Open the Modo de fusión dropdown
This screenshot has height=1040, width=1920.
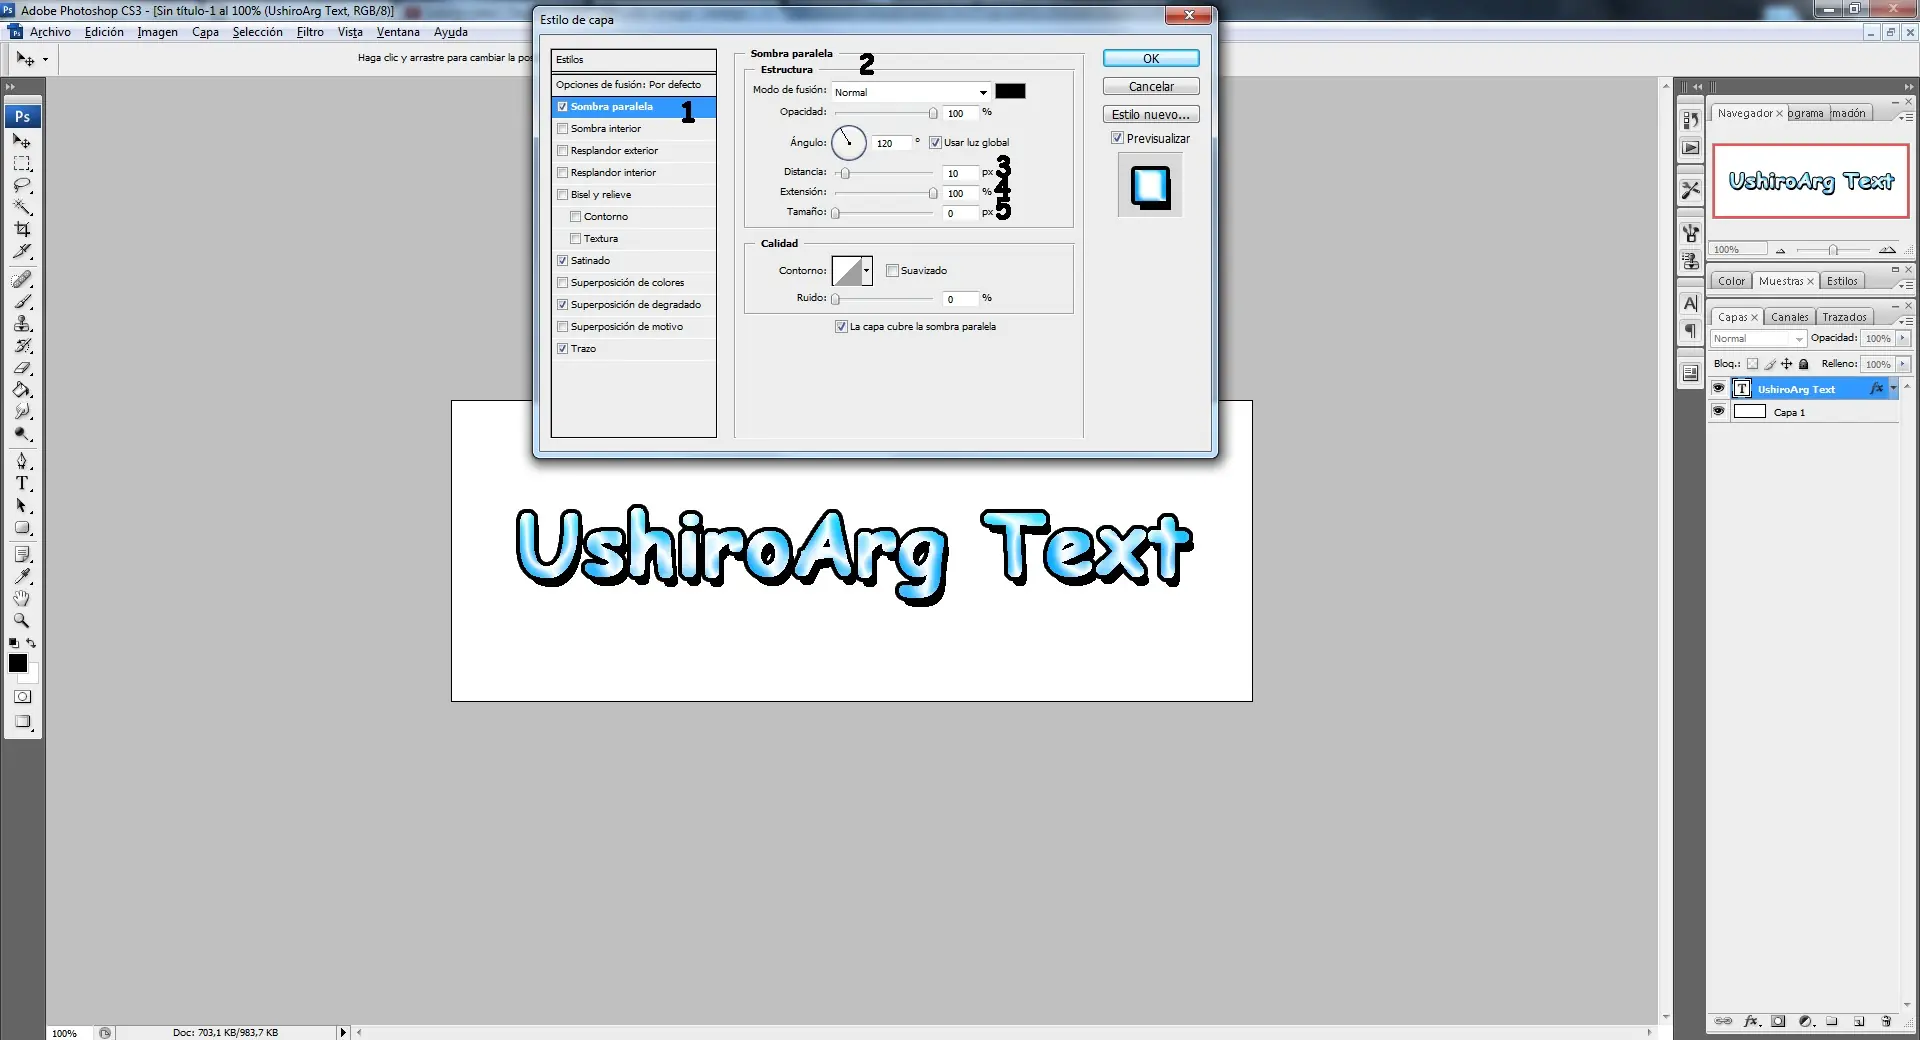(x=911, y=92)
